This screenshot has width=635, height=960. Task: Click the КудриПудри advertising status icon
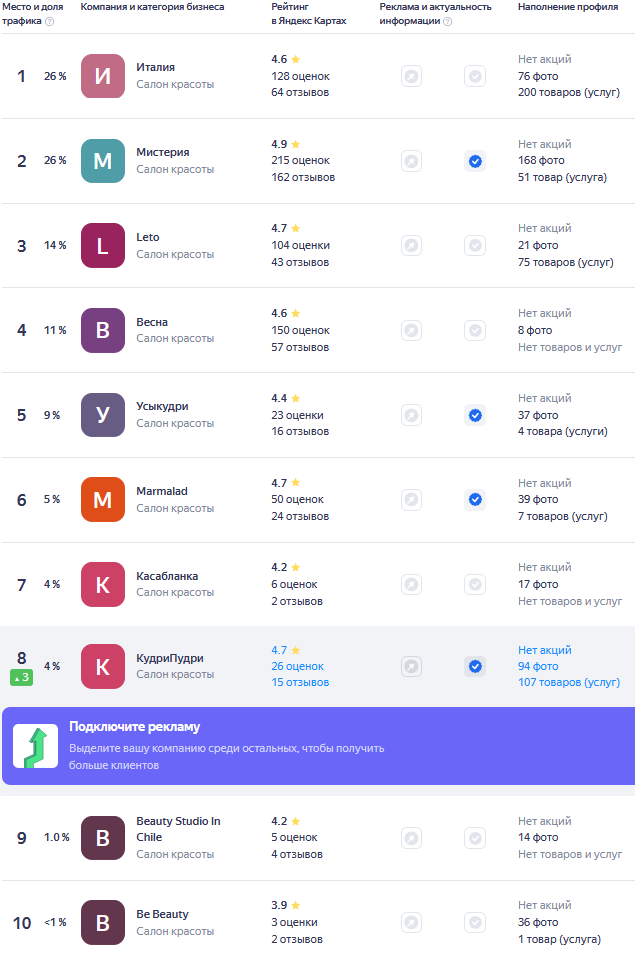tap(411, 666)
